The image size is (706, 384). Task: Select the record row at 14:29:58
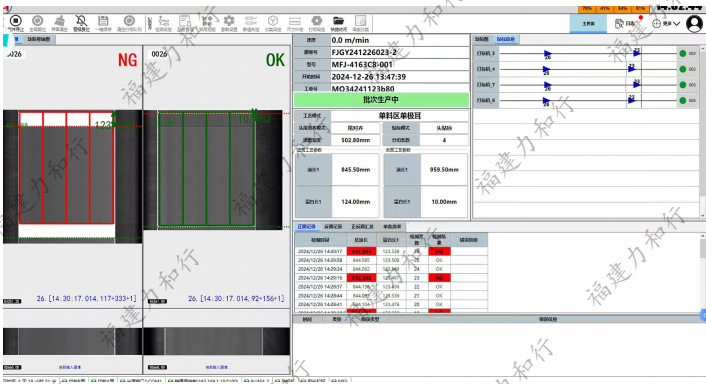pos(391,260)
